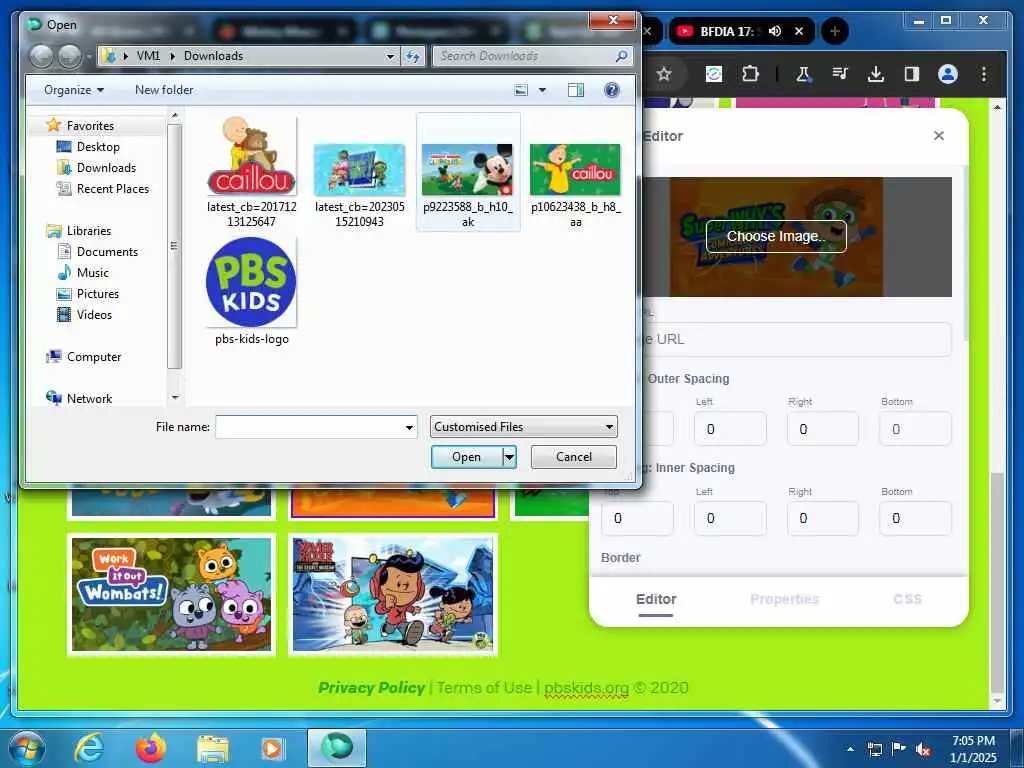The width and height of the screenshot is (1024, 768).
Task: Cancel the Open dialog
Action: pos(573,456)
